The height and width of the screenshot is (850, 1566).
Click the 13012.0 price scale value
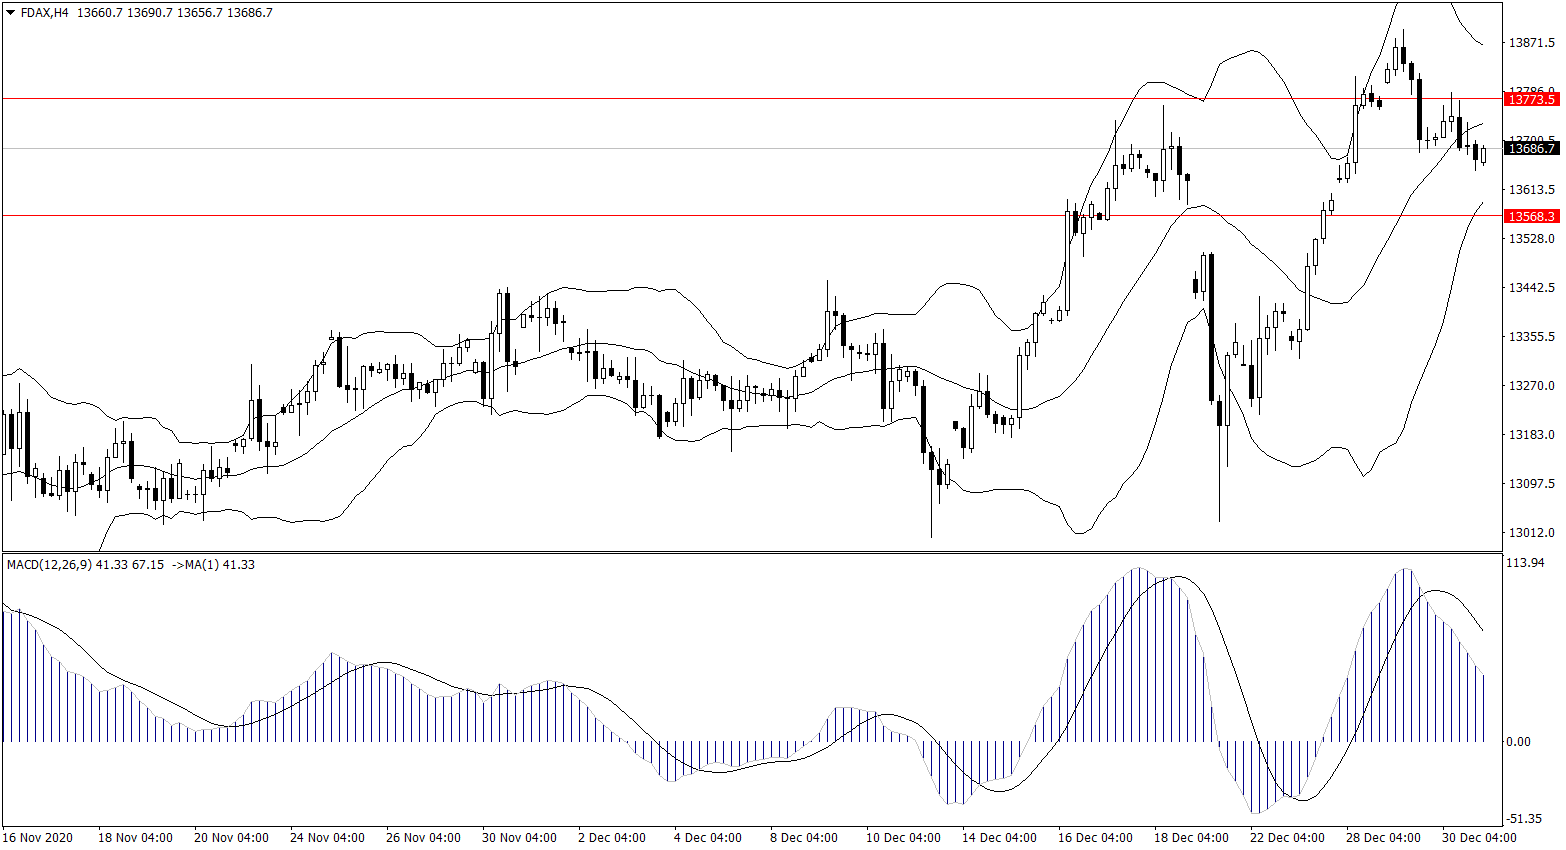1531,533
